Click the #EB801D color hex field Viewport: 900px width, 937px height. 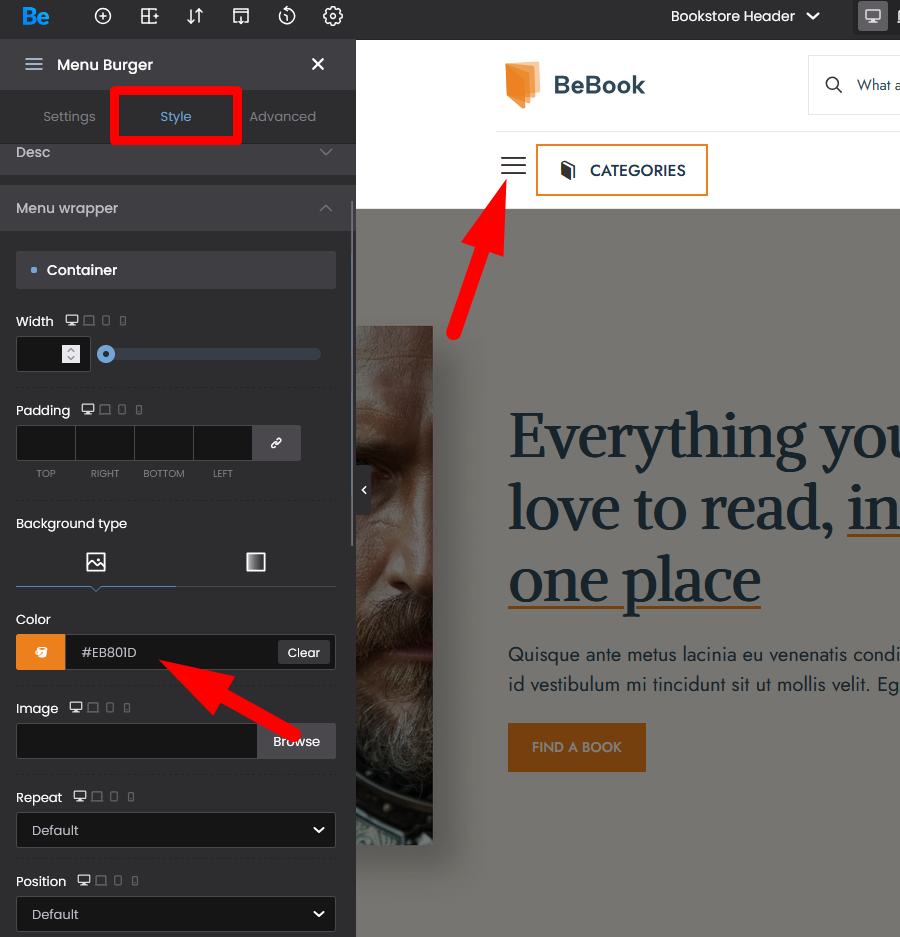pos(172,652)
